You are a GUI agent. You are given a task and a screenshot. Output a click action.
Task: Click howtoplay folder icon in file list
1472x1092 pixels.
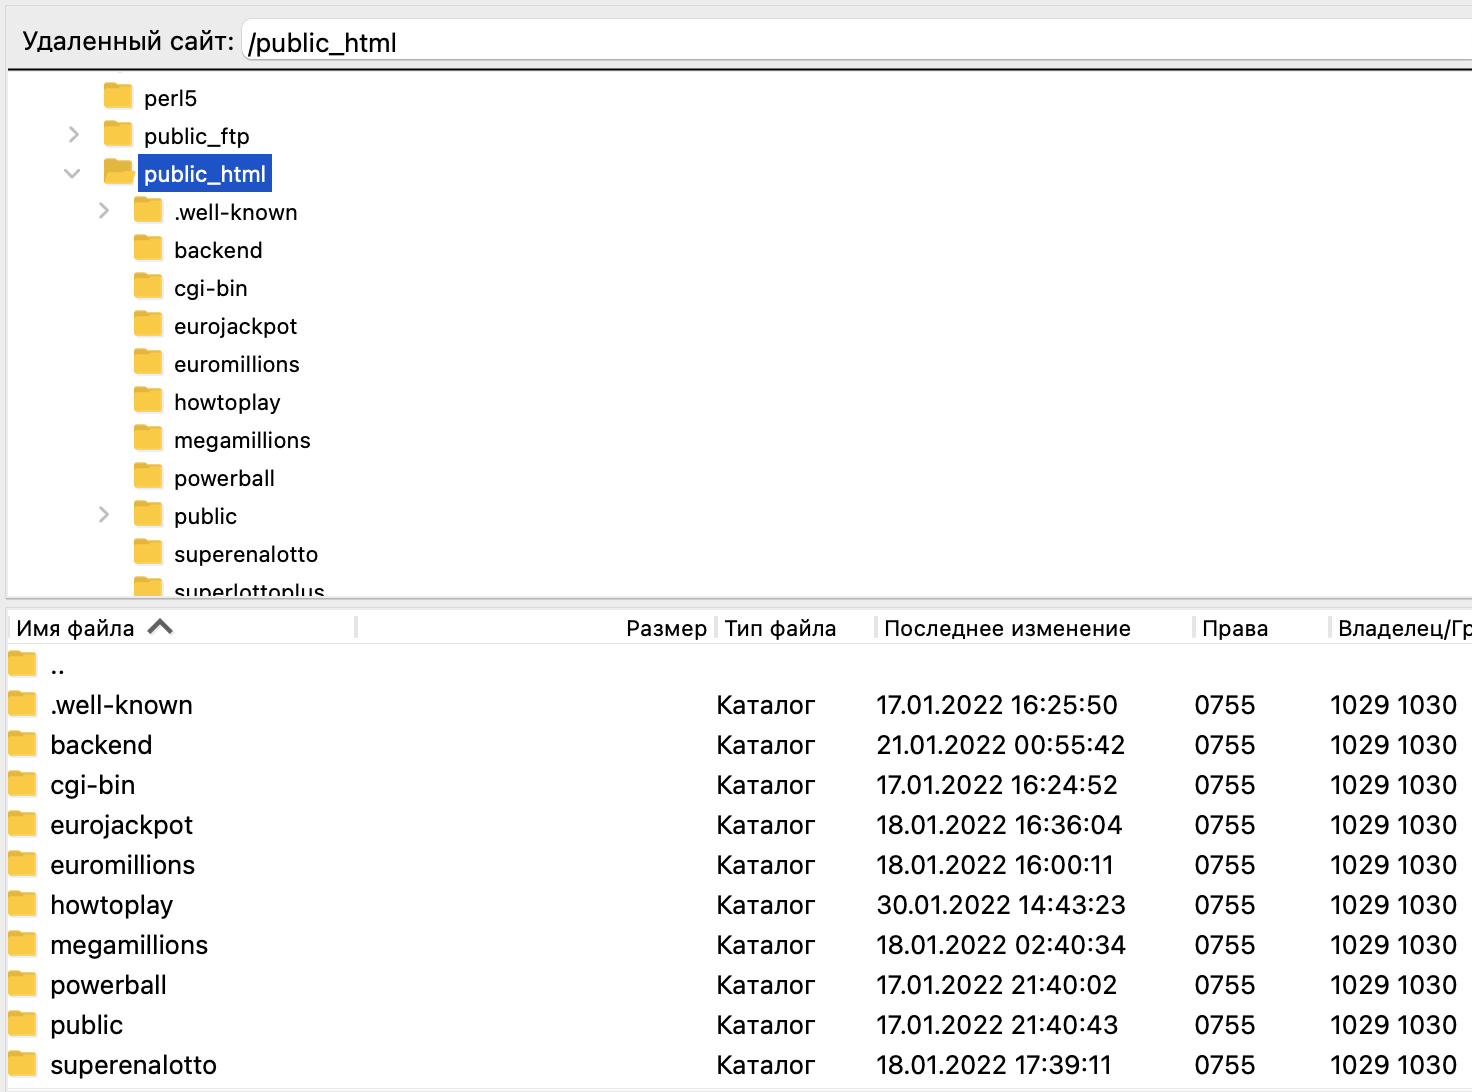22,904
